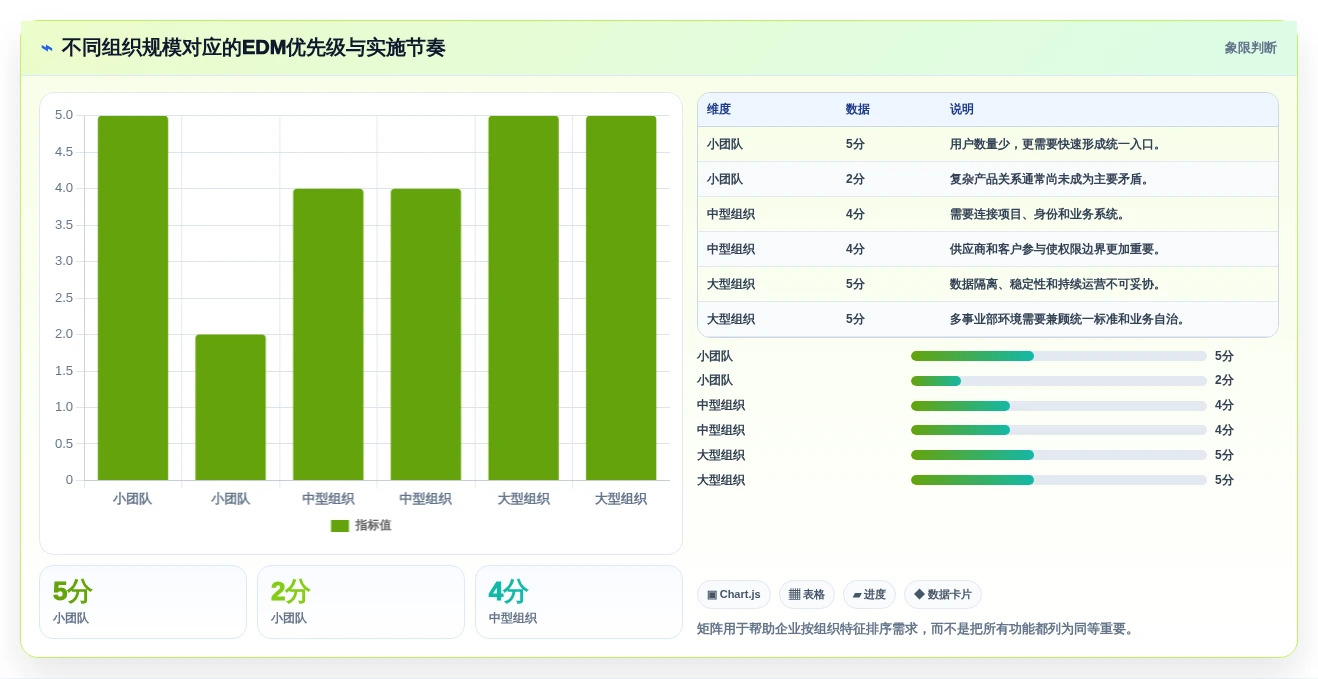Click the 2分 cell in the table's 小团队 row
The height and width of the screenshot is (679, 1318).
855,180
